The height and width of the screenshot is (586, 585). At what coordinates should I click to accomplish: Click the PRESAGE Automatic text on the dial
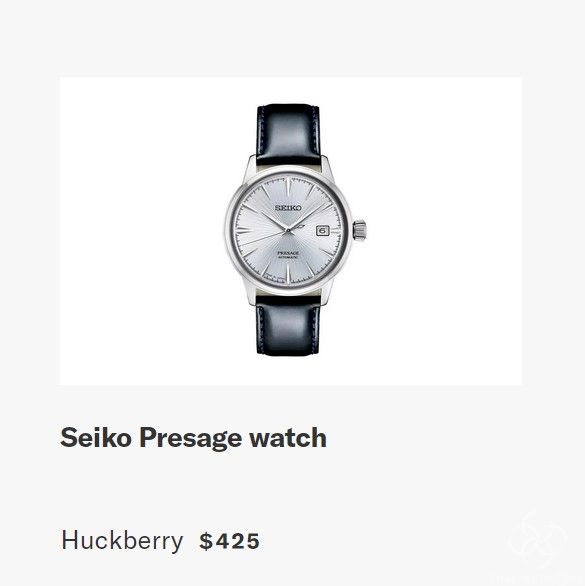click(288, 255)
